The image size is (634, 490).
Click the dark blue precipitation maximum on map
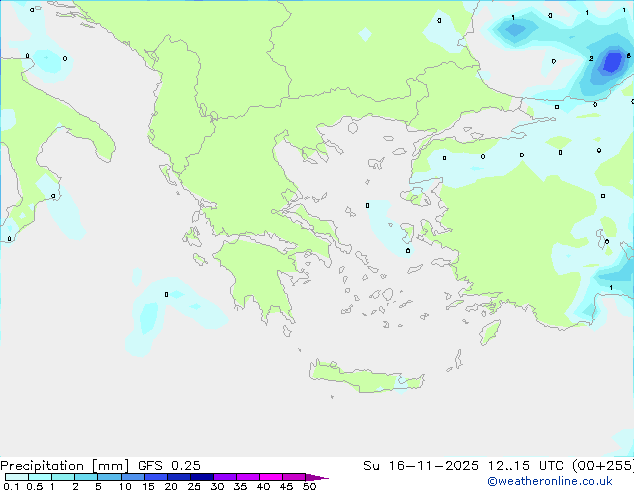[612, 62]
